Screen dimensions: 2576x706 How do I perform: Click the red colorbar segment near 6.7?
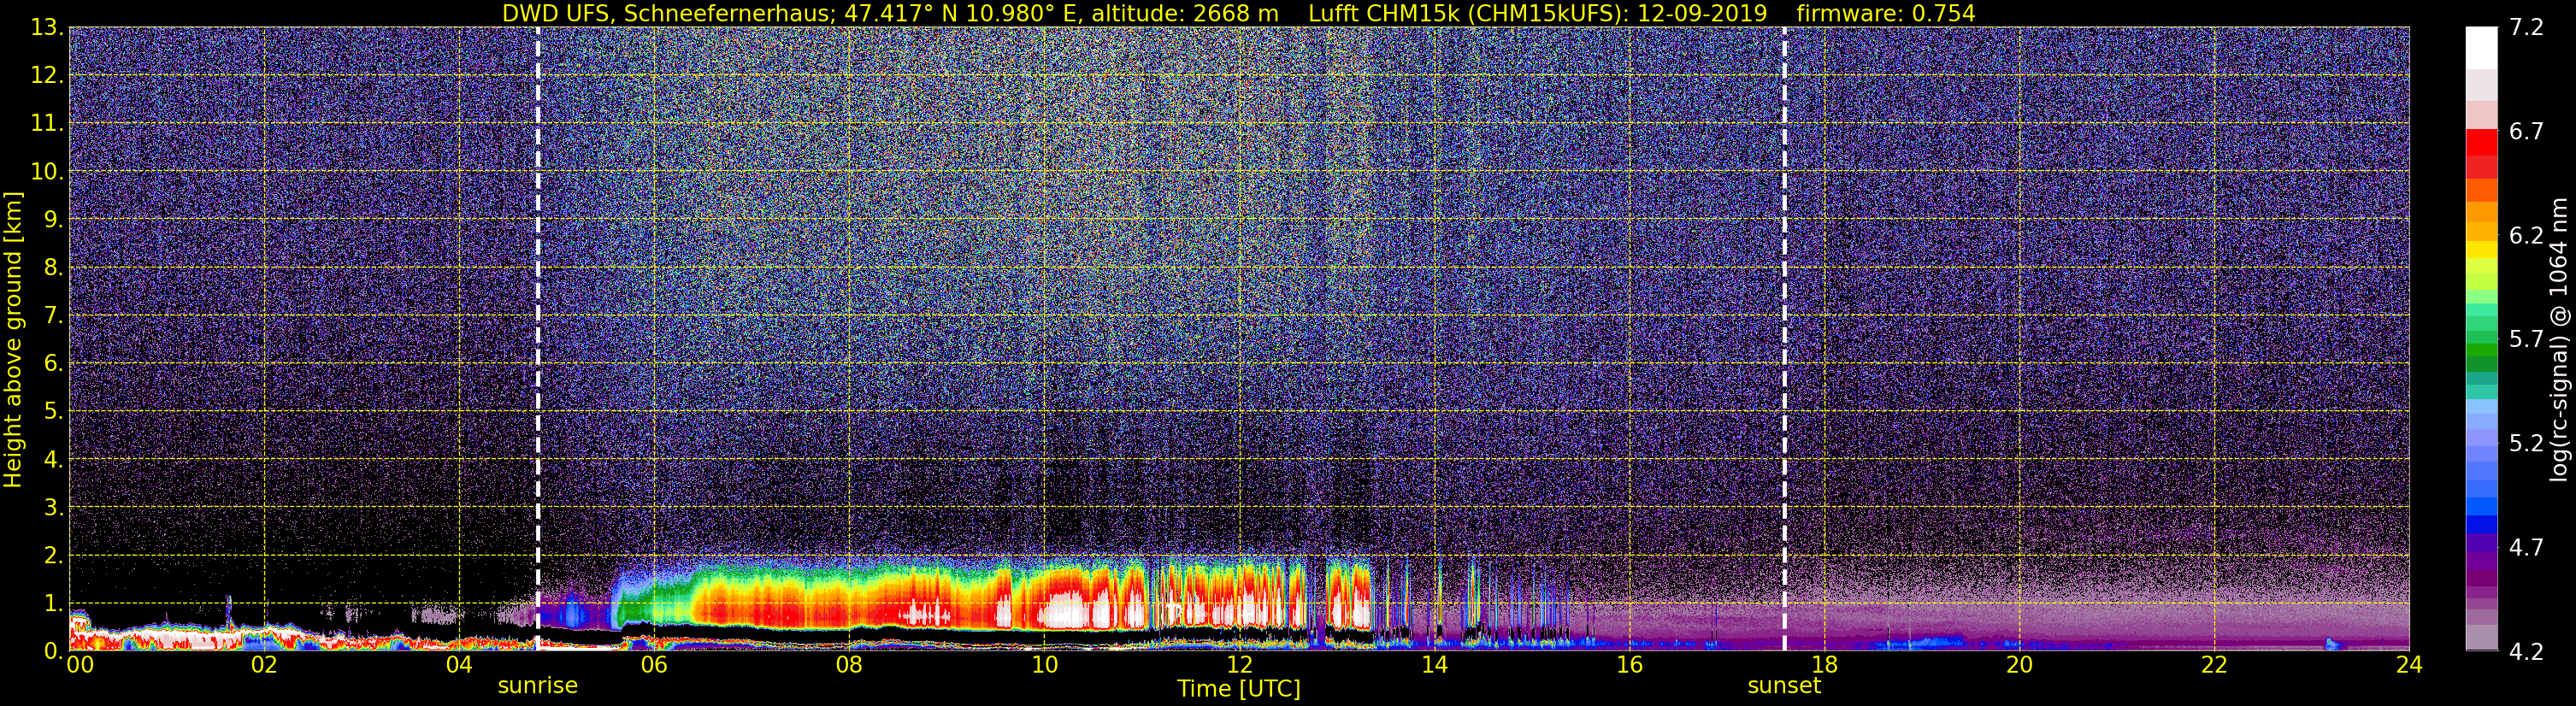point(2481,142)
